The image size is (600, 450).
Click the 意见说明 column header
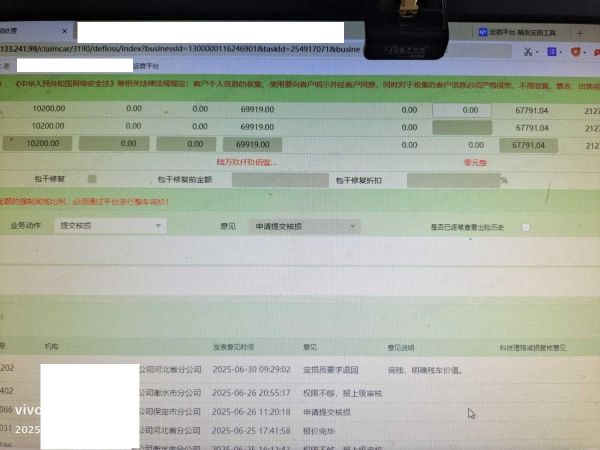[x=401, y=348]
